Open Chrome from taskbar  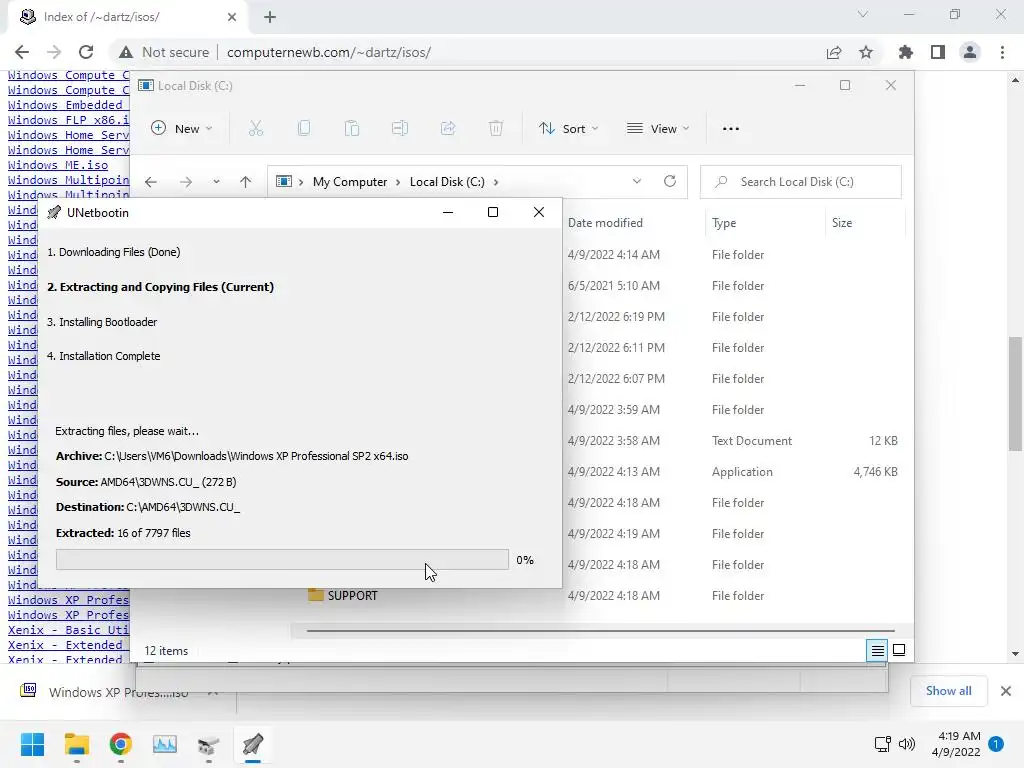120,744
